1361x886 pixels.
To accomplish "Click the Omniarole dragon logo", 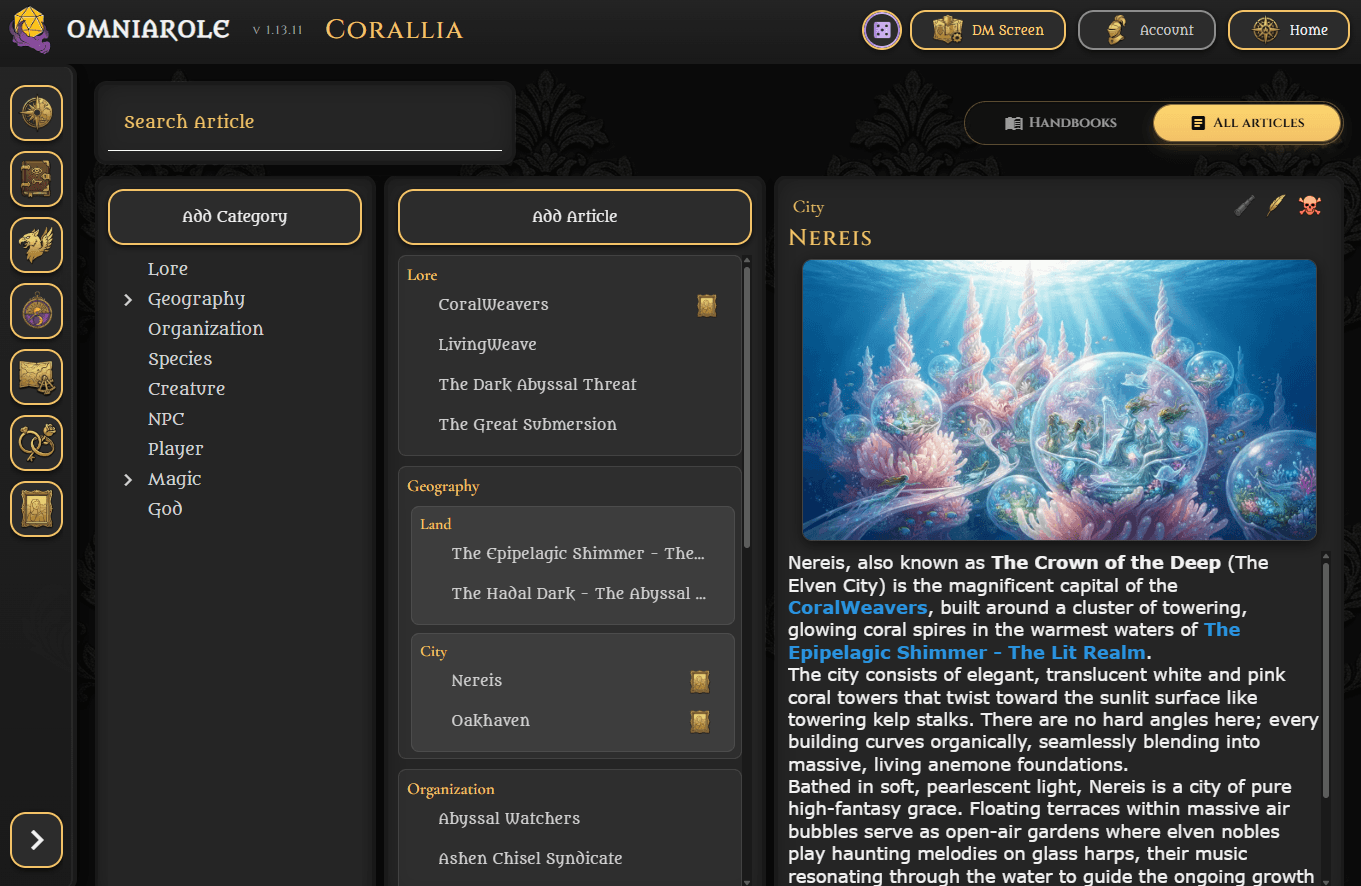I will (31, 29).
